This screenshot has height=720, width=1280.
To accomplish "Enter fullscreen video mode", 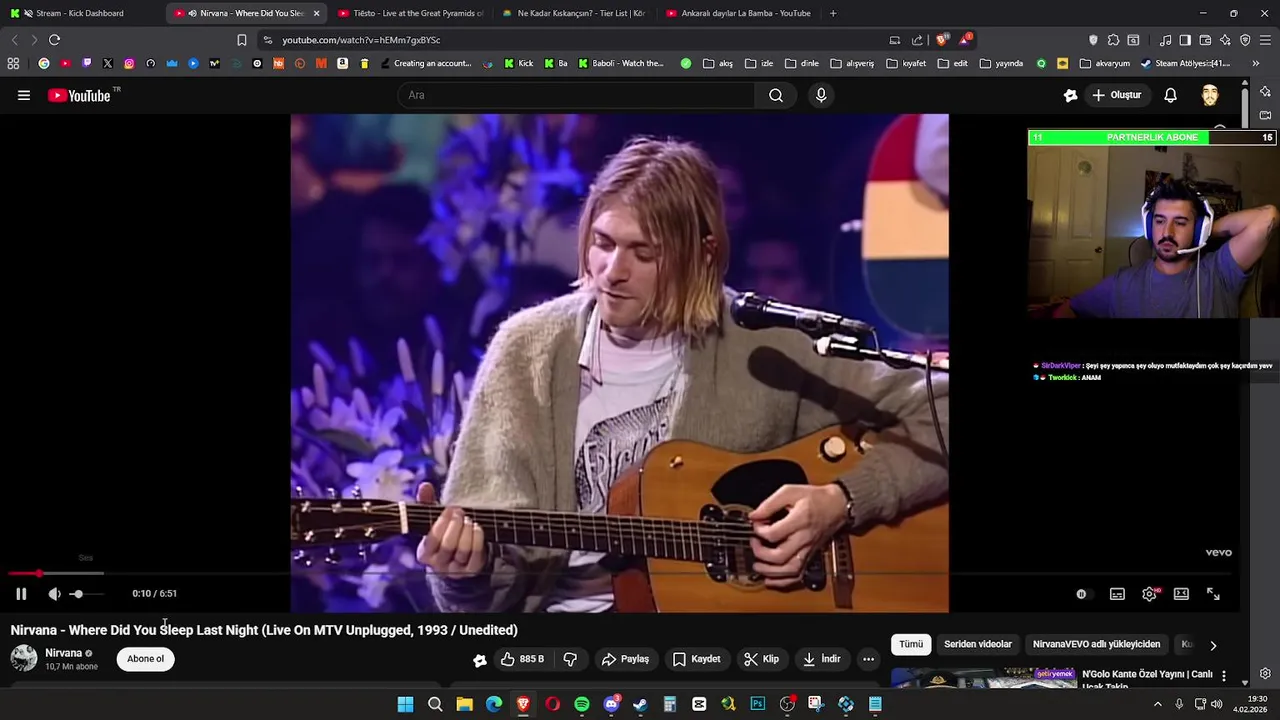I will [x=1213, y=594].
